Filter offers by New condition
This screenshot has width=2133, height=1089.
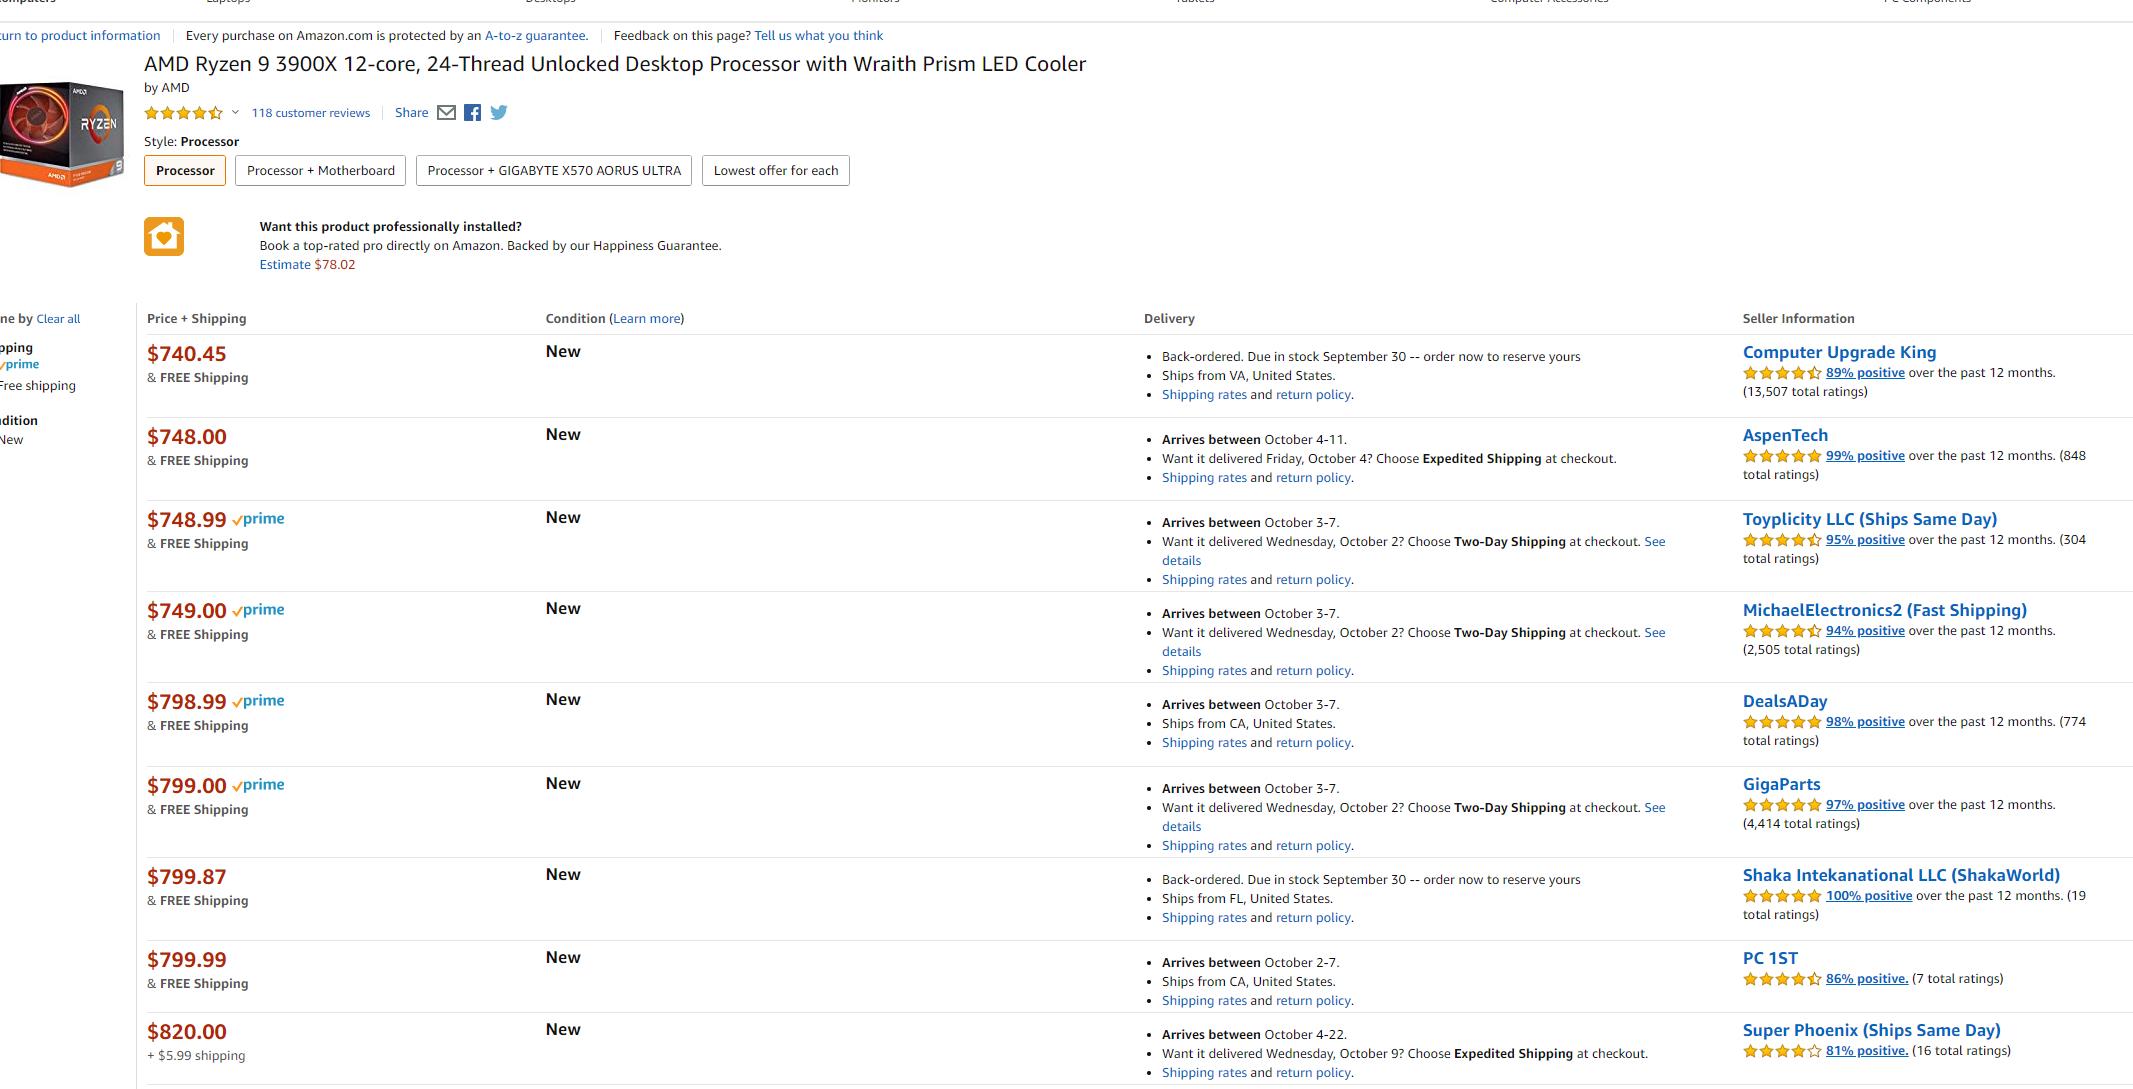12,440
